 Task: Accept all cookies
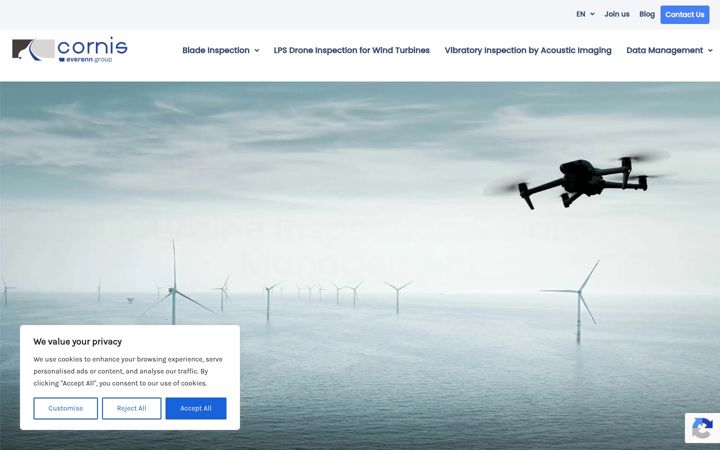coord(196,408)
